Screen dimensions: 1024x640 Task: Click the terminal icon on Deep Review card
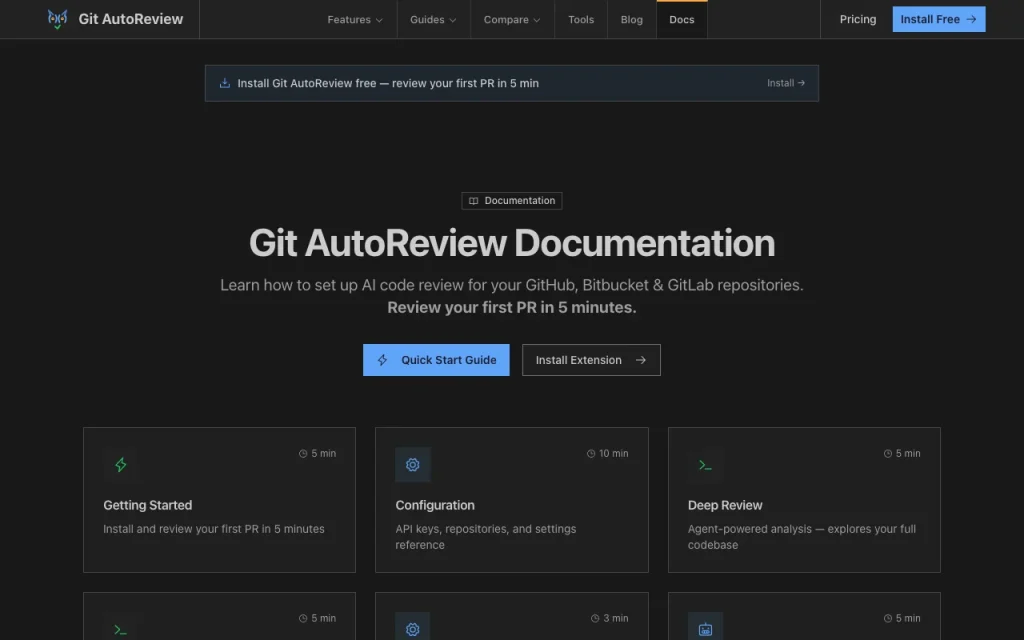[705, 465]
